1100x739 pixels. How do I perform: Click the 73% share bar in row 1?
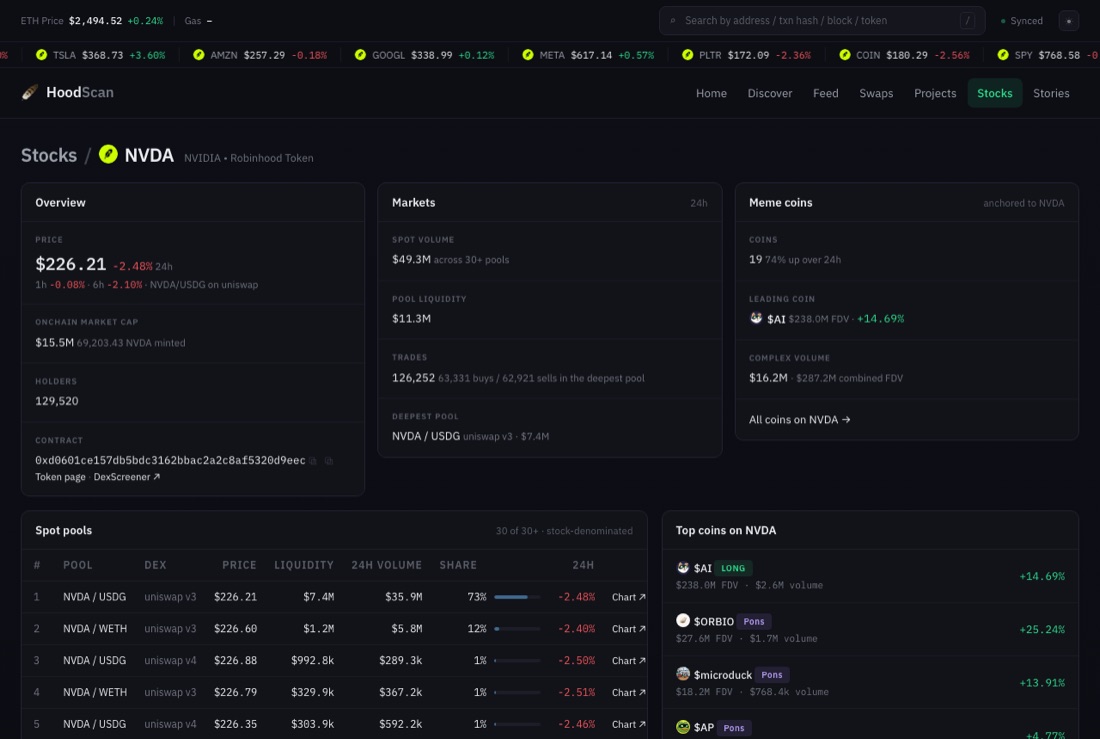pos(517,597)
